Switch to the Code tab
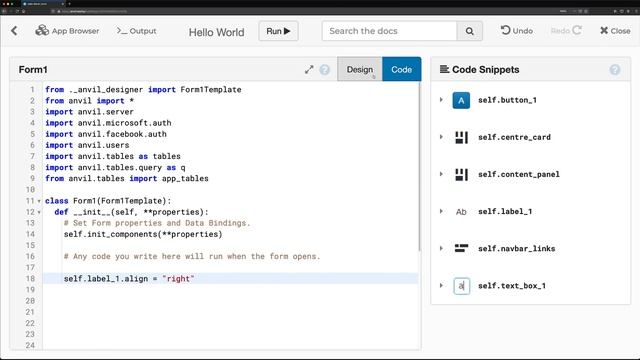Viewport: 640px width, 360px height. point(402,69)
